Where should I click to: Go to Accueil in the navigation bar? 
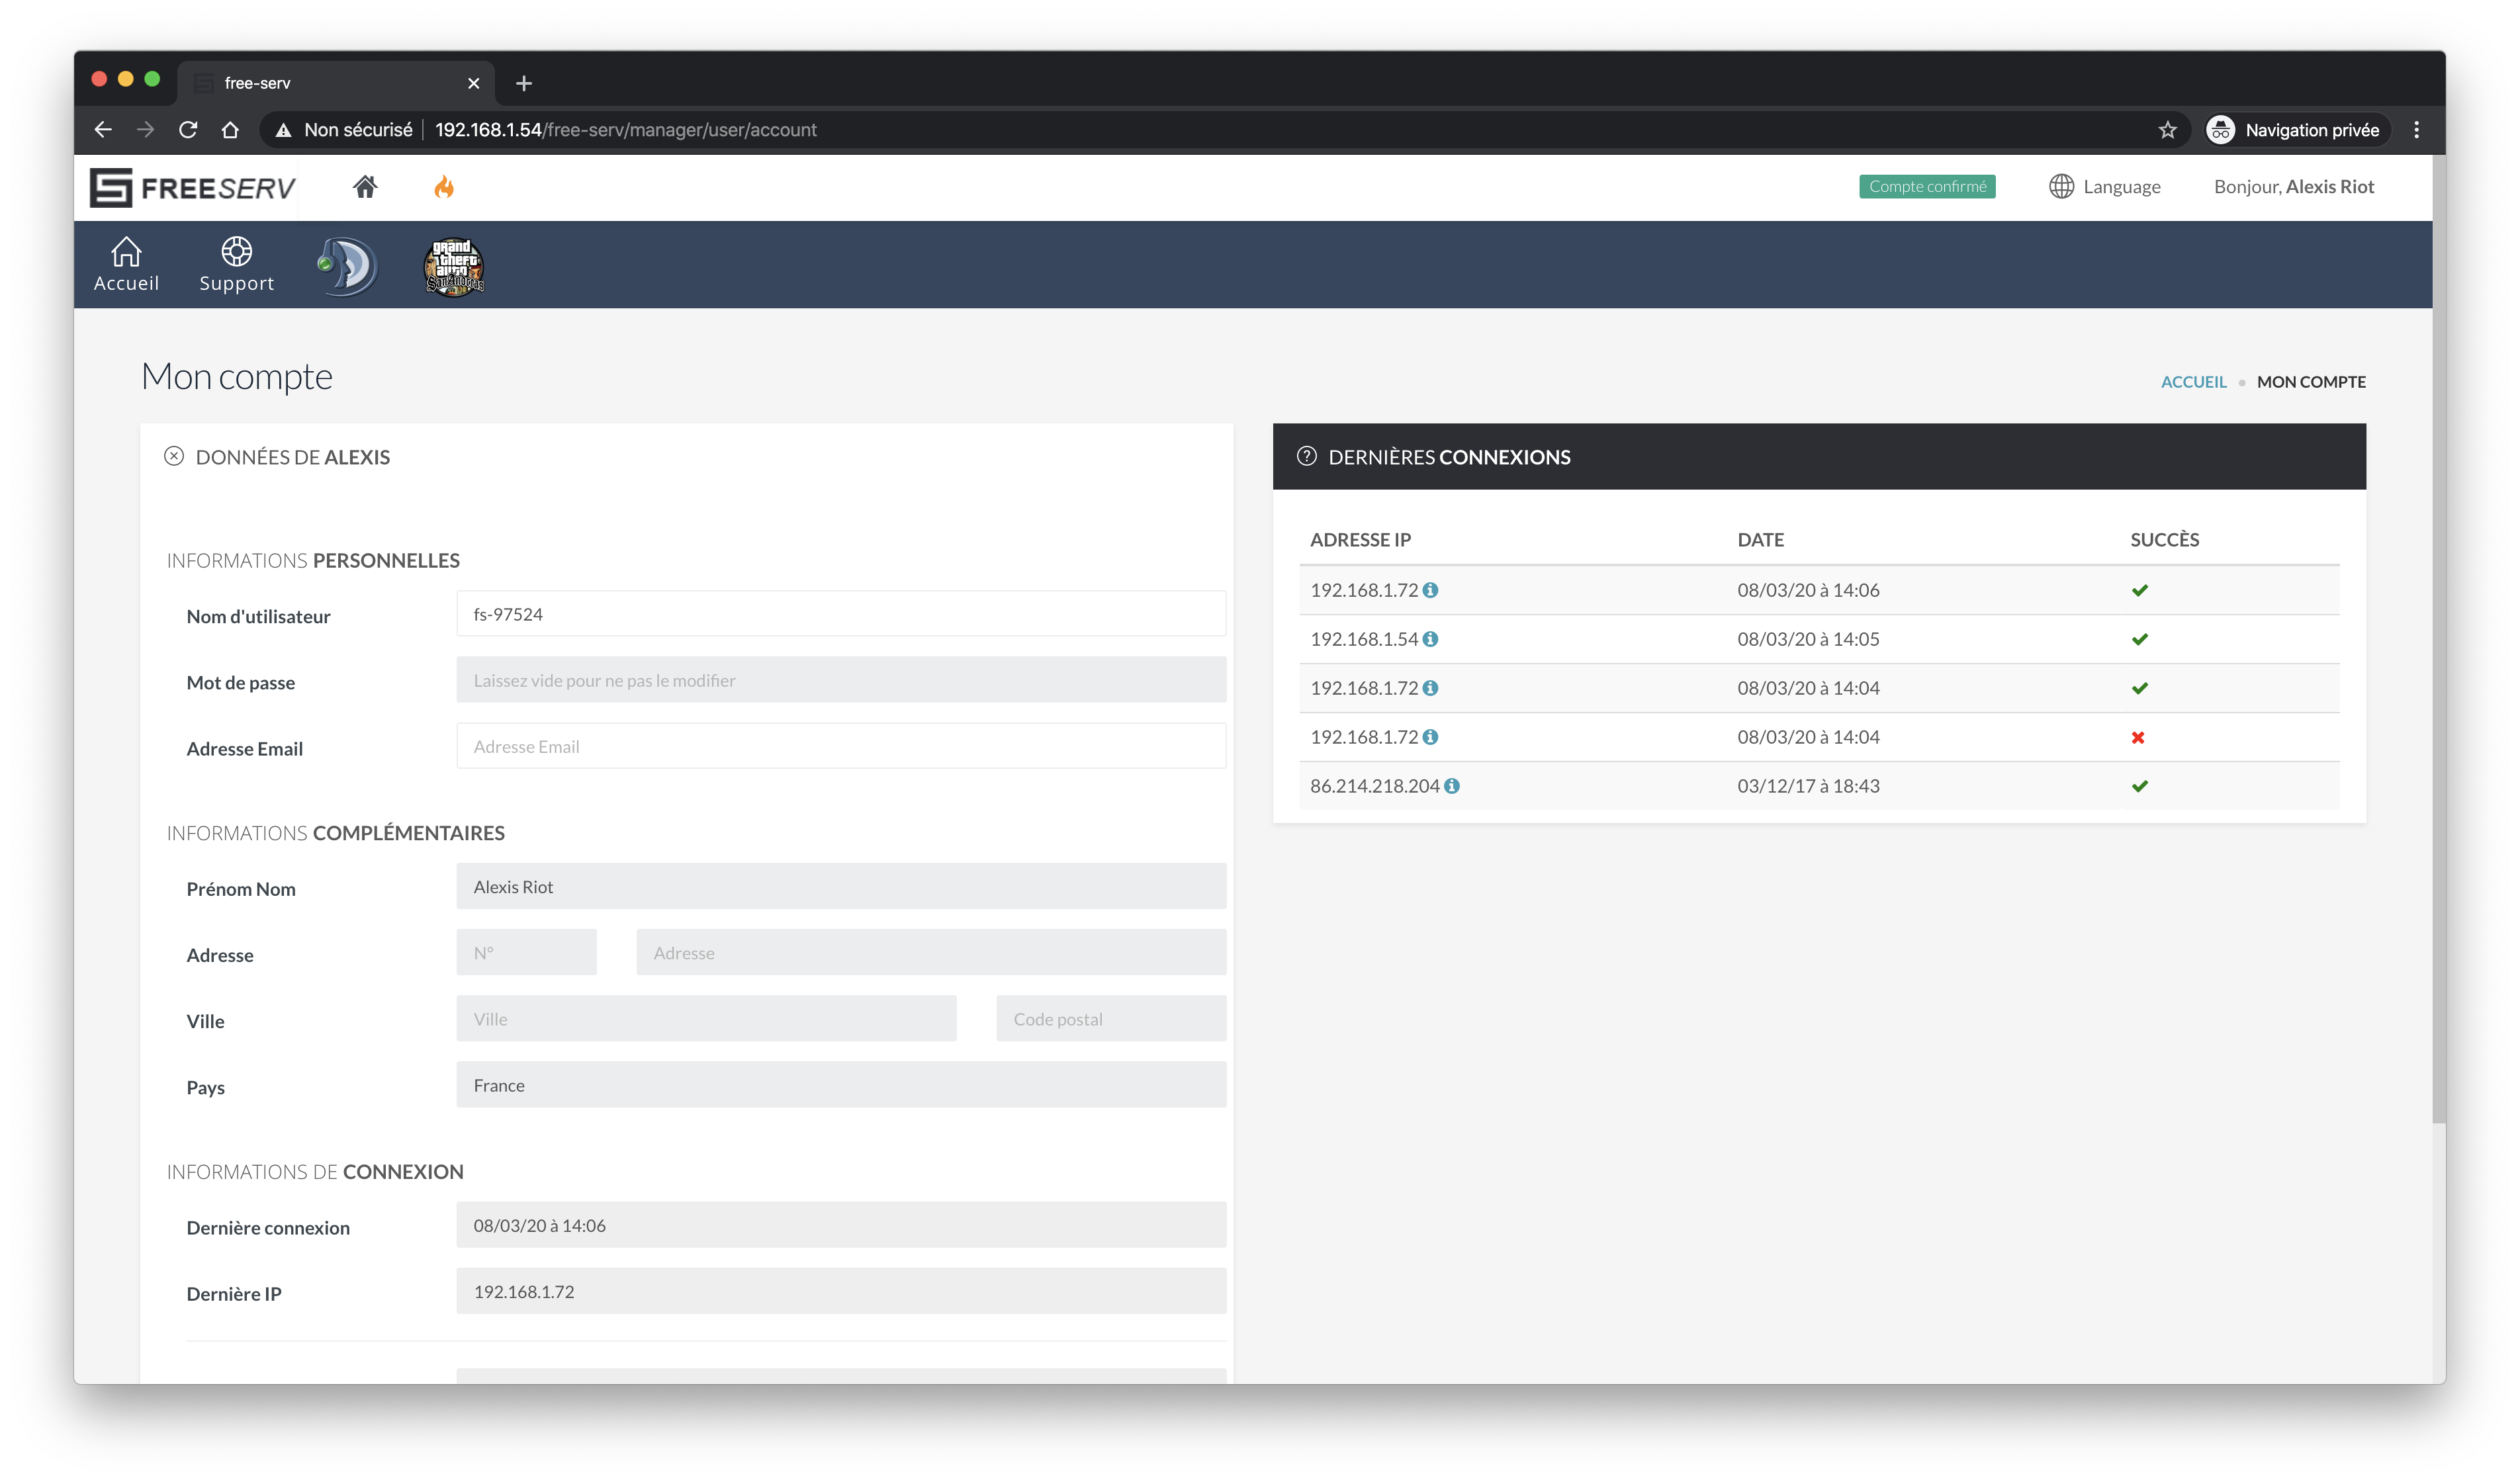[126, 264]
